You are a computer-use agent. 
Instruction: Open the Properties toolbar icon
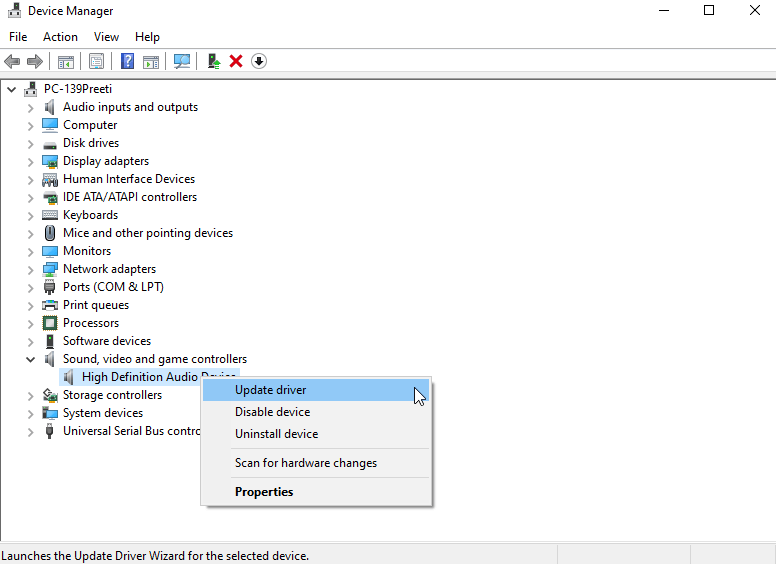click(x=97, y=61)
